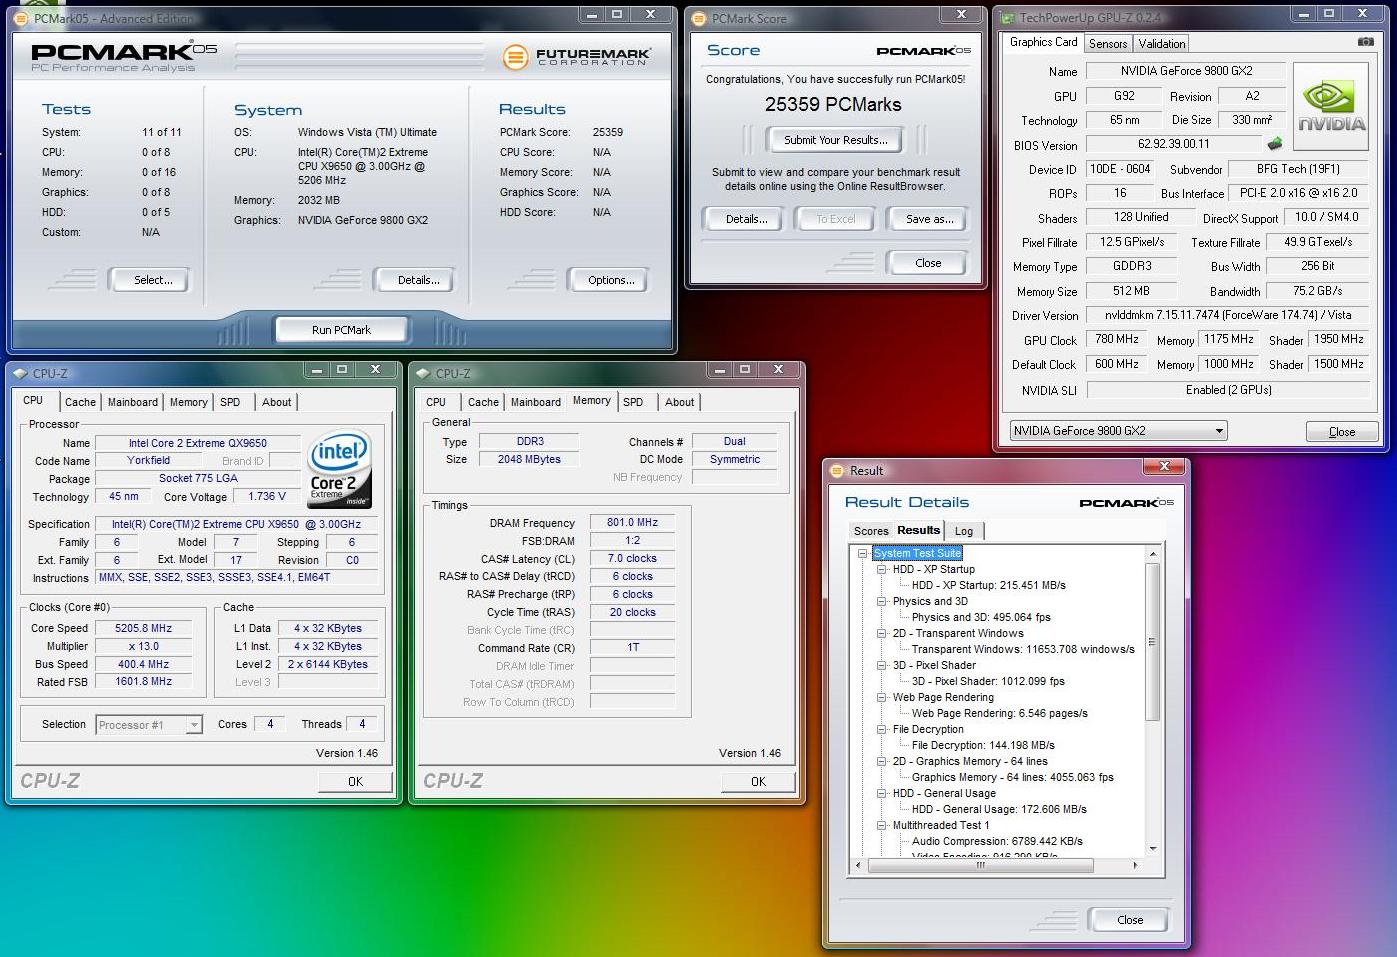Click the Result tree vertical scrollbar
The width and height of the screenshot is (1397, 957).
(1153, 640)
